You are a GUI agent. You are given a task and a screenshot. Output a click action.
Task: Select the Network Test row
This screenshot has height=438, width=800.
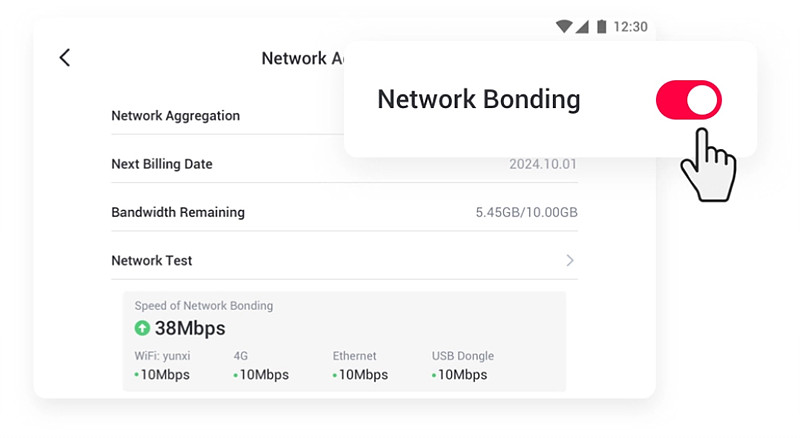point(344,260)
